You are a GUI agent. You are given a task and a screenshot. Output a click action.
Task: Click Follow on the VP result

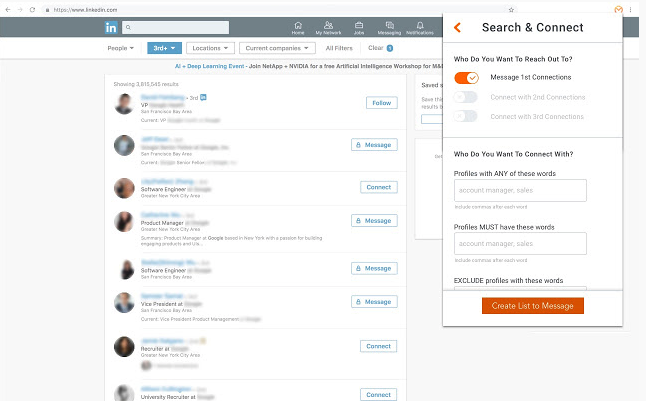pos(382,103)
